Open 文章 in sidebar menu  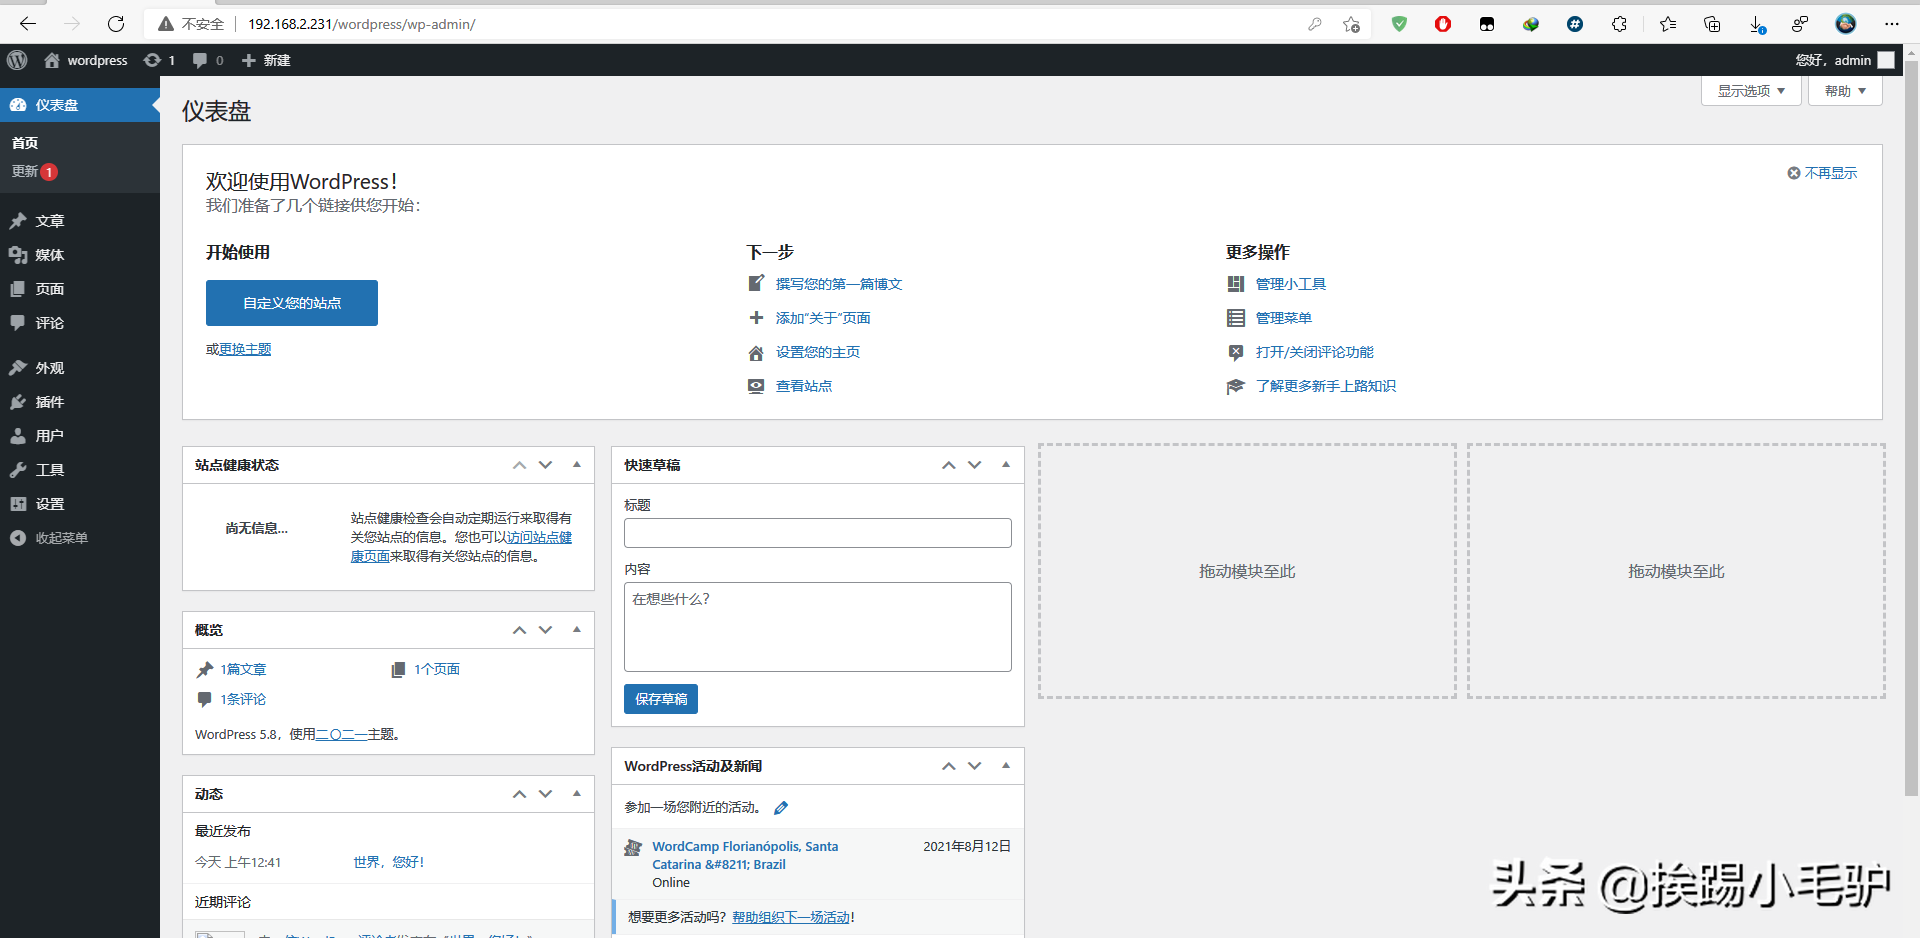(80, 221)
